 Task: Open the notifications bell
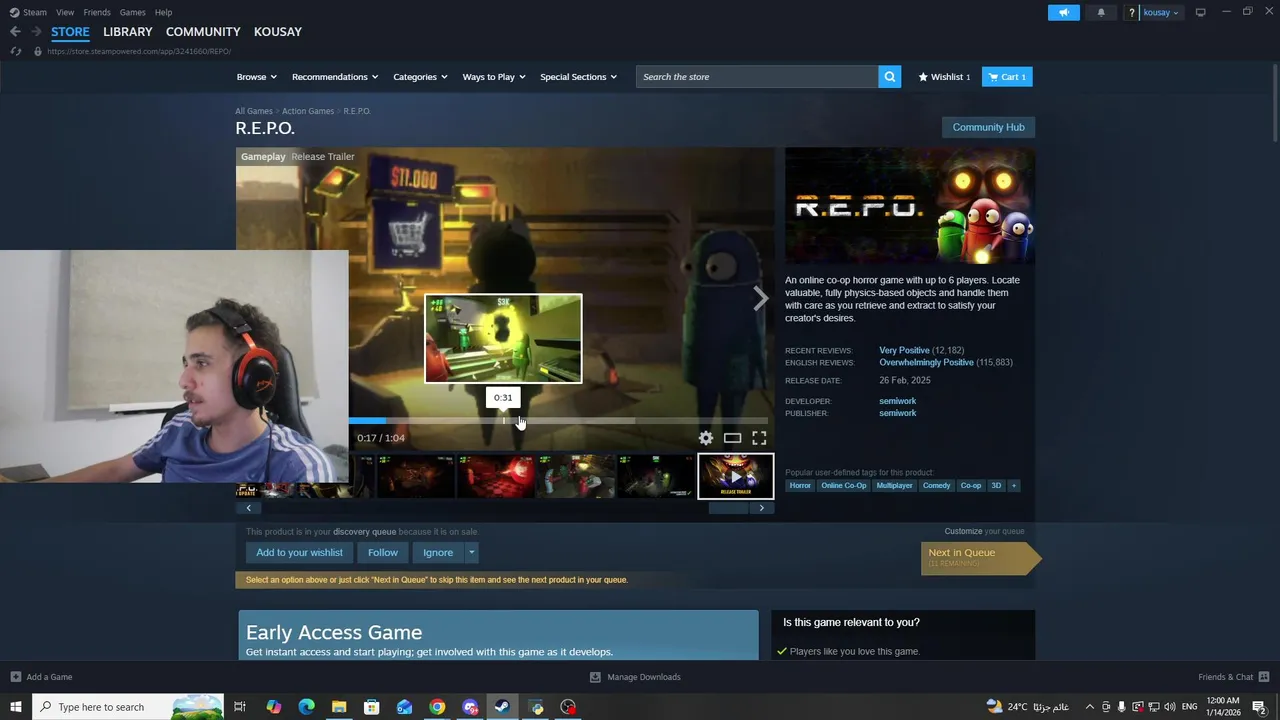coord(1101,12)
